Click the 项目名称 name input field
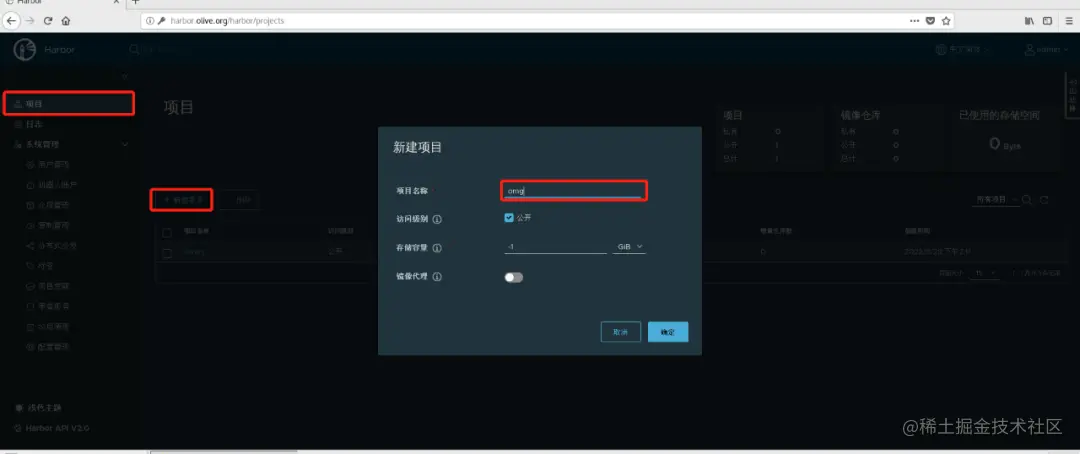 [573, 190]
